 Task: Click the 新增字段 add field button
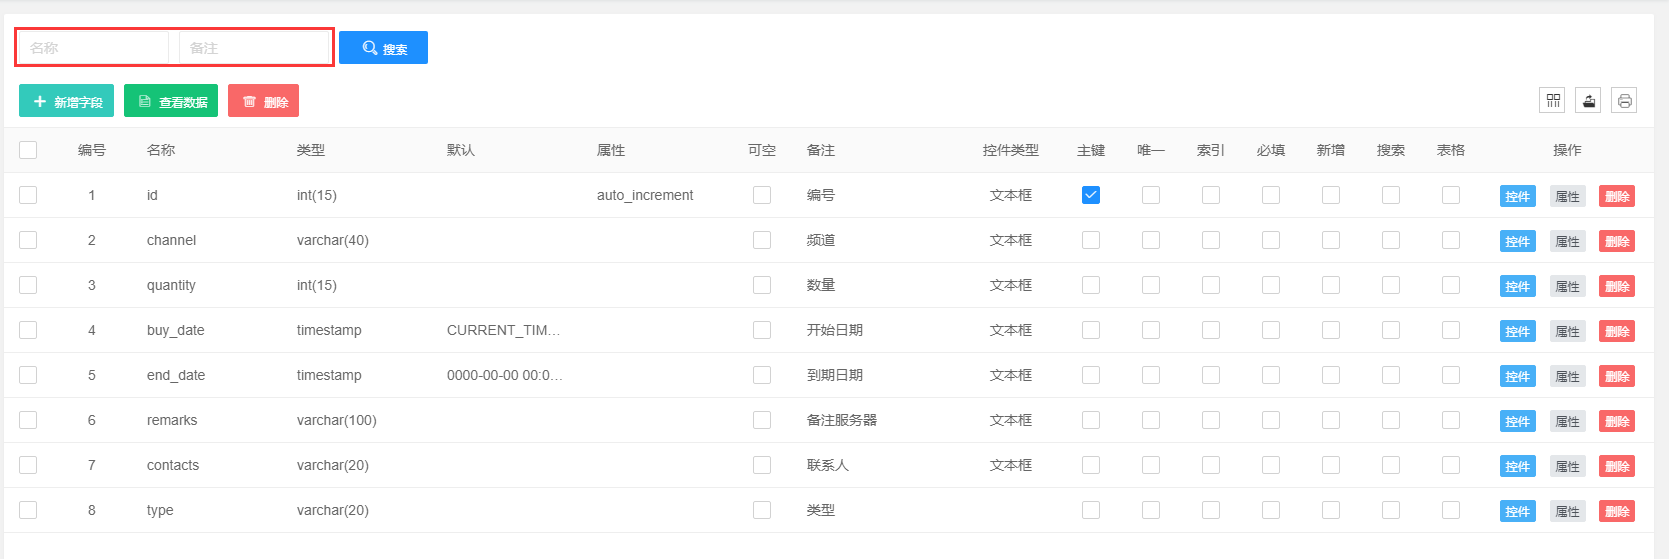tap(67, 101)
